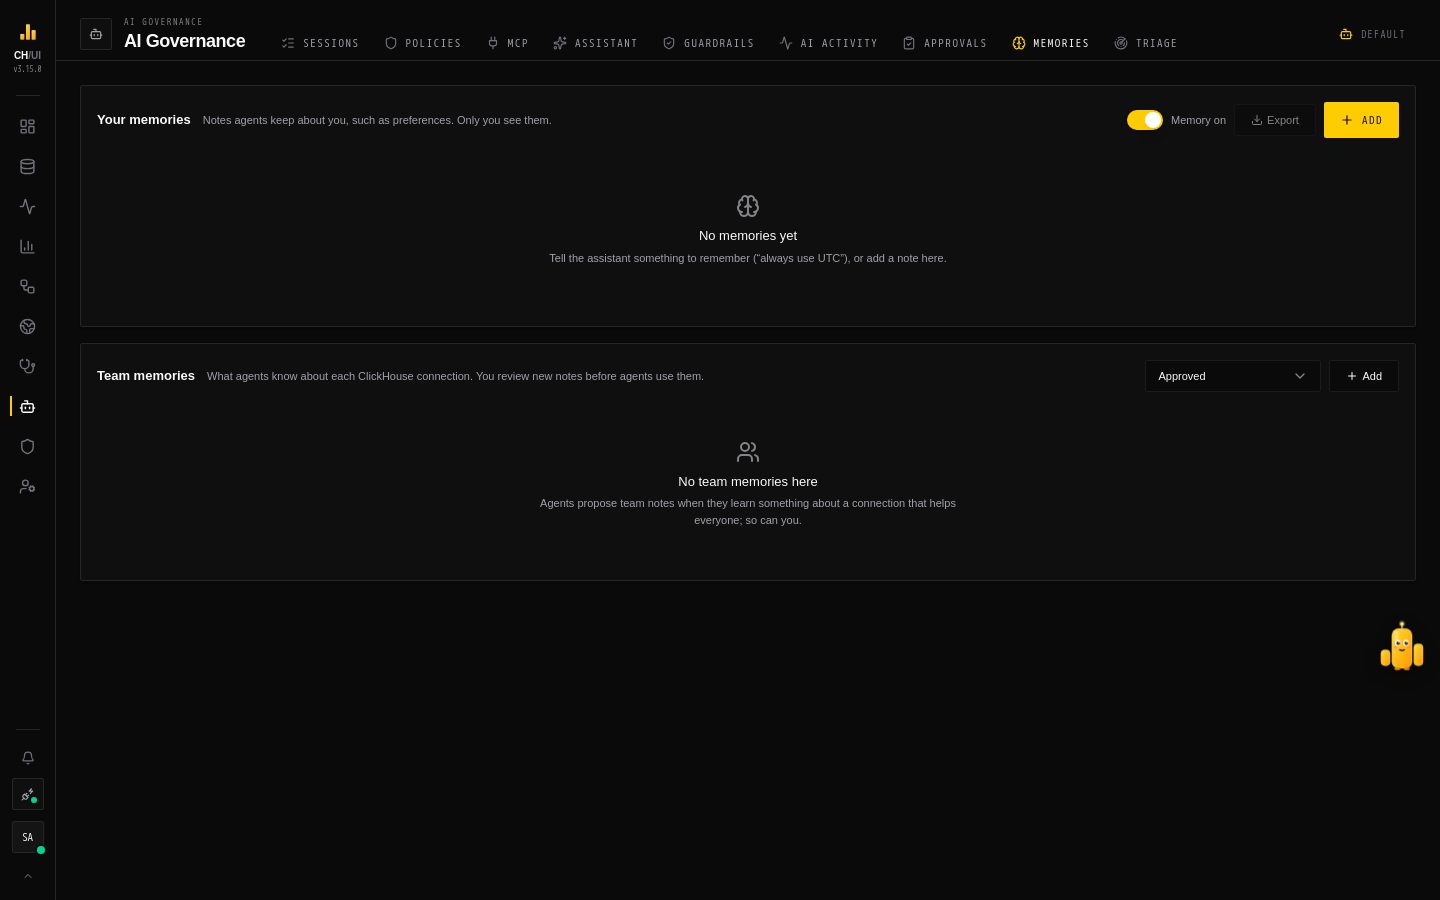Click the brain icon above No memories yet
This screenshot has width=1440, height=900.
click(x=748, y=206)
